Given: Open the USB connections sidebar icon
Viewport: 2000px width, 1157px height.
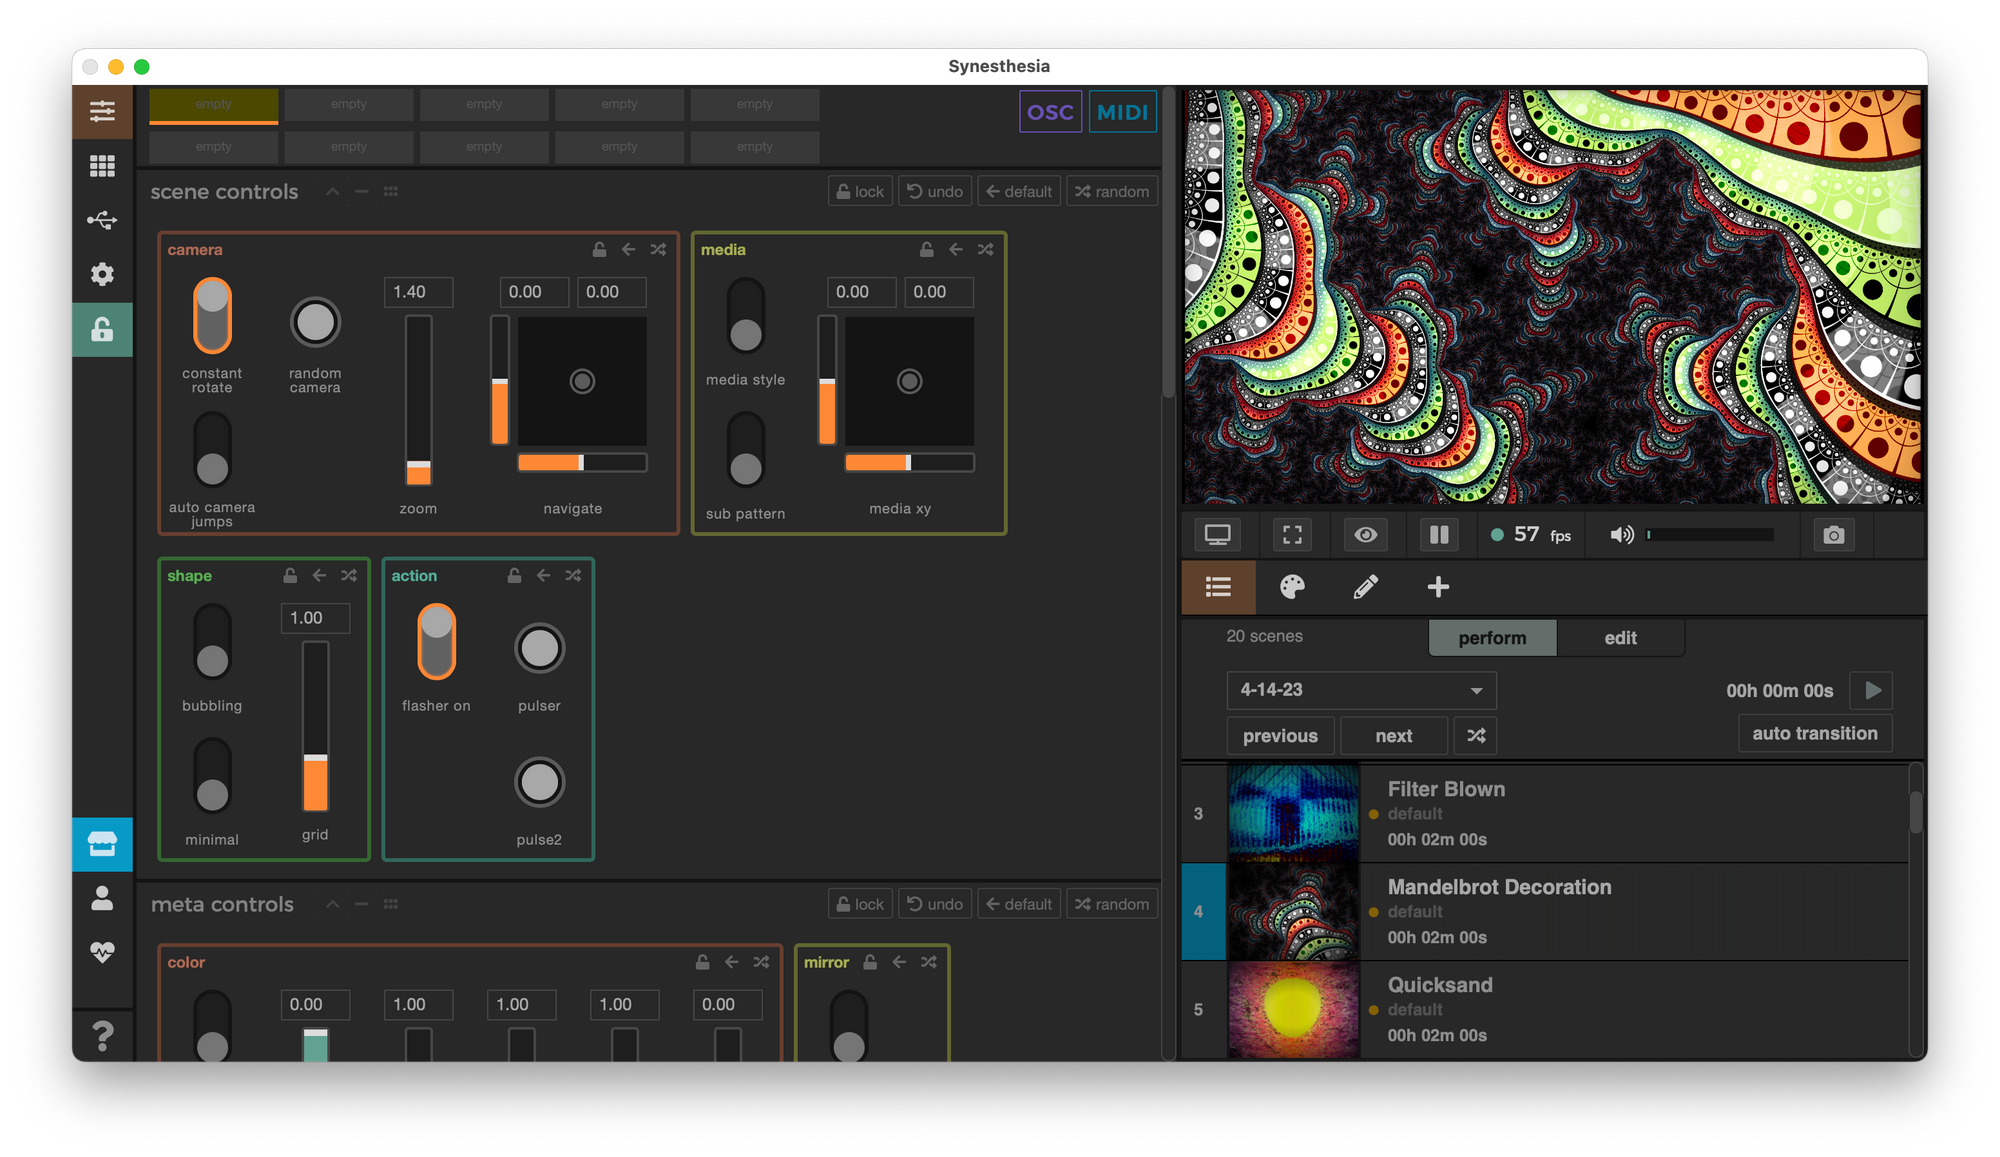Looking at the screenshot, I should (102, 219).
